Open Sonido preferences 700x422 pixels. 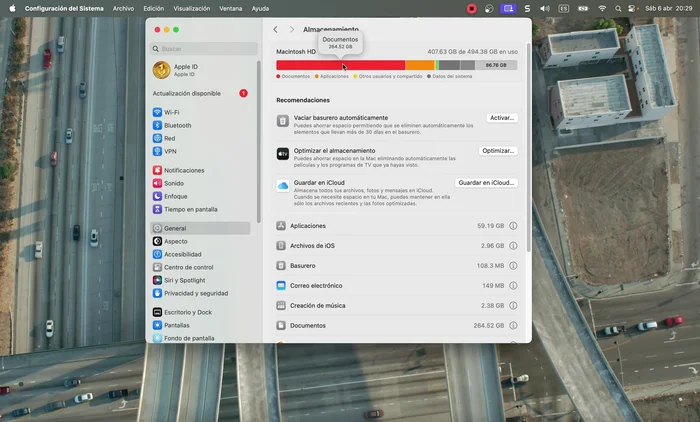(x=173, y=184)
